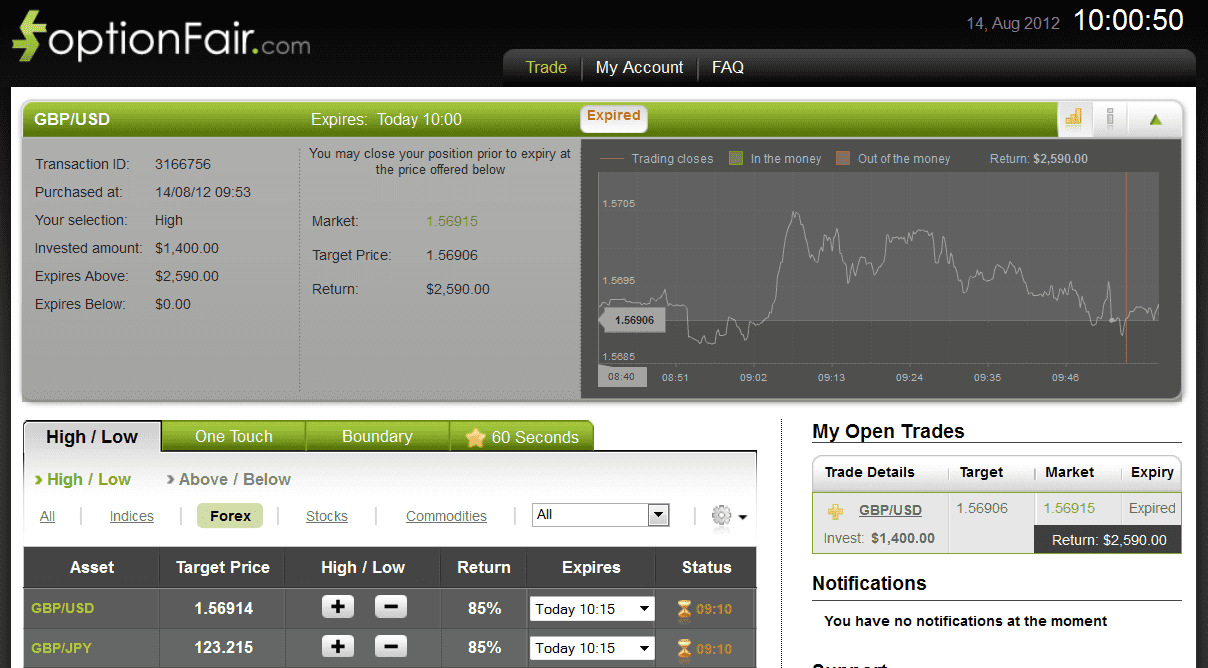
Task: Click the star icon on 60 Seconds tab
Action: coord(474,436)
